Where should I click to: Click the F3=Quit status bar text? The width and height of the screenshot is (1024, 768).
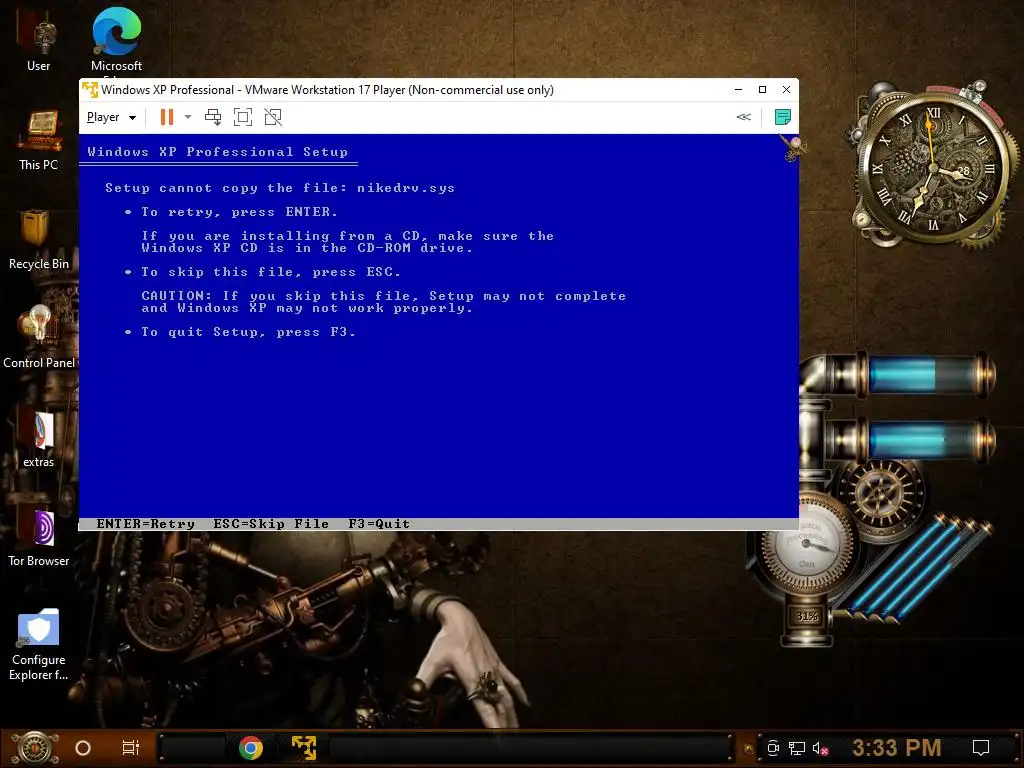[x=379, y=524]
